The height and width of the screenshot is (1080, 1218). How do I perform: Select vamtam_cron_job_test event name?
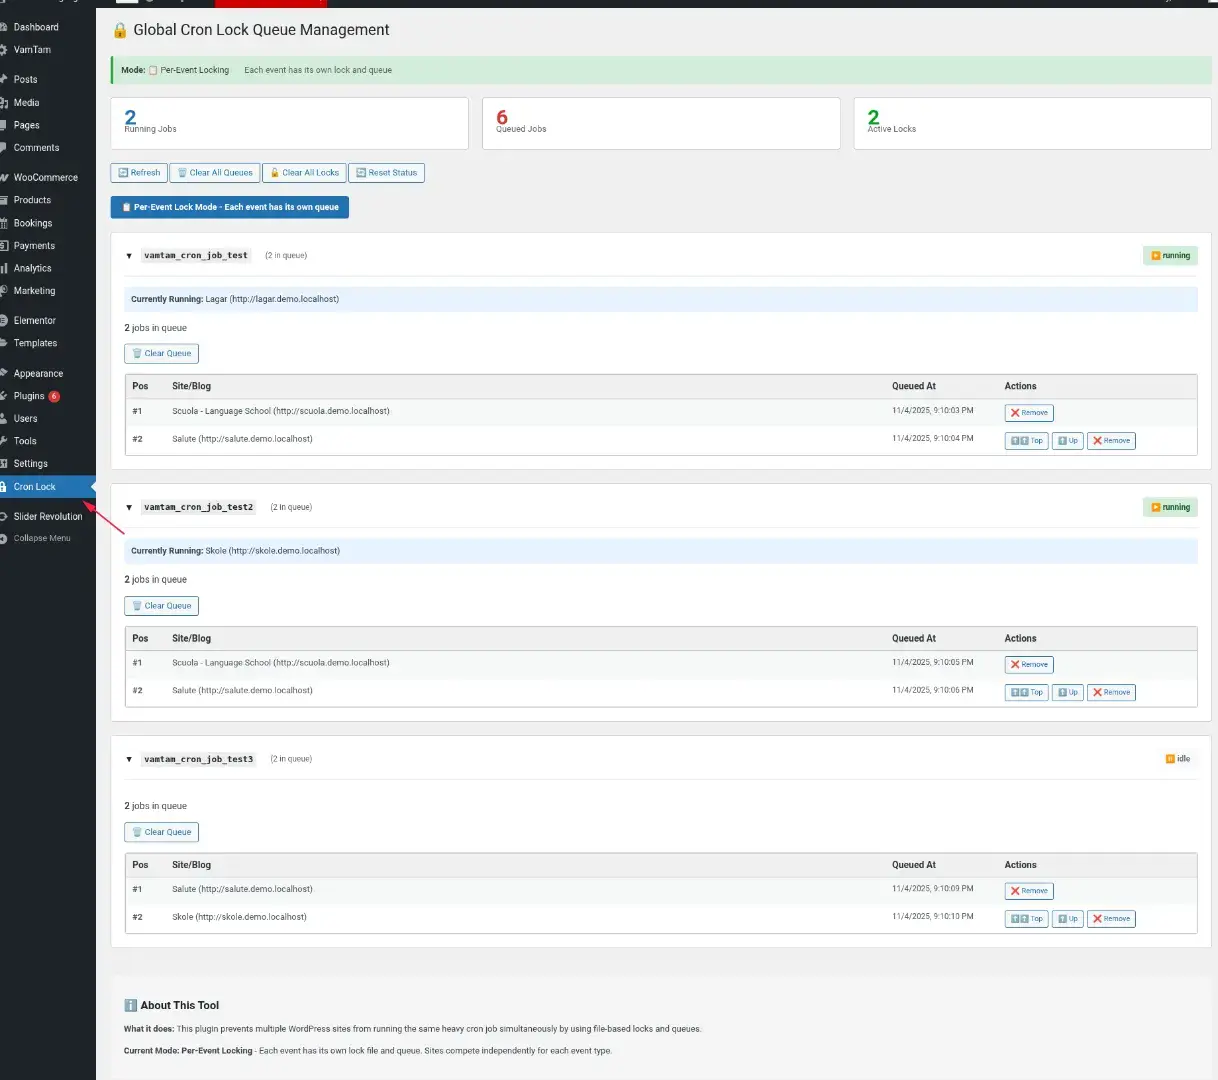pyautogui.click(x=196, y=256)
